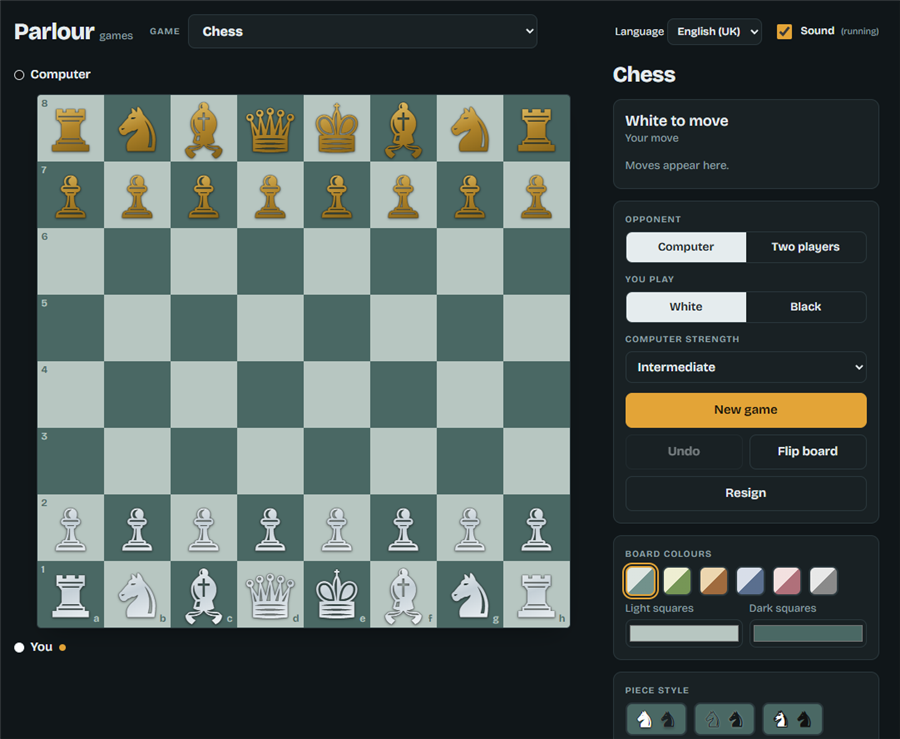Screen dimensions: 900x739
Task: Choose the first piece style option
Action: 656,719
